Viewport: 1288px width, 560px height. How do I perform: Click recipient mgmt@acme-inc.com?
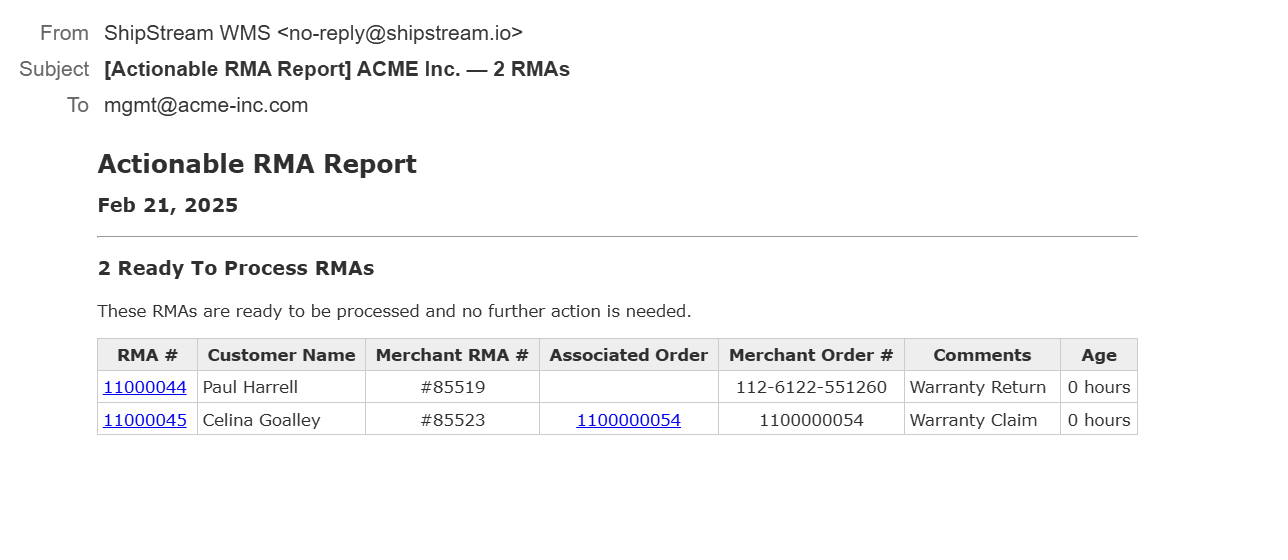[x=206, y=105]
